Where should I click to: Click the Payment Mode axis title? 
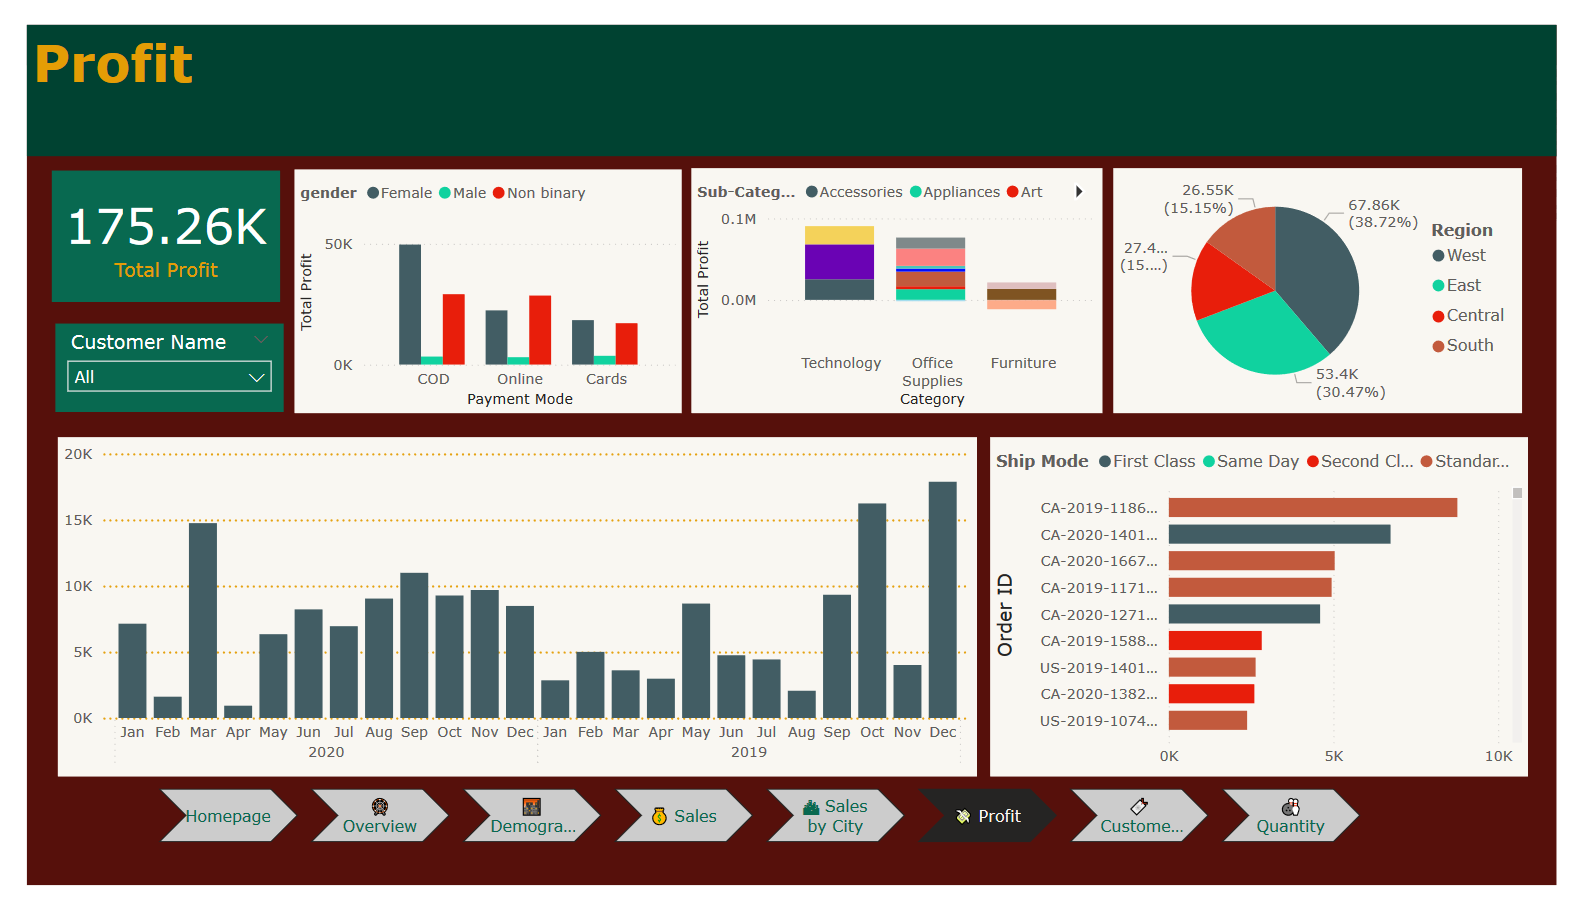point(520,399)
